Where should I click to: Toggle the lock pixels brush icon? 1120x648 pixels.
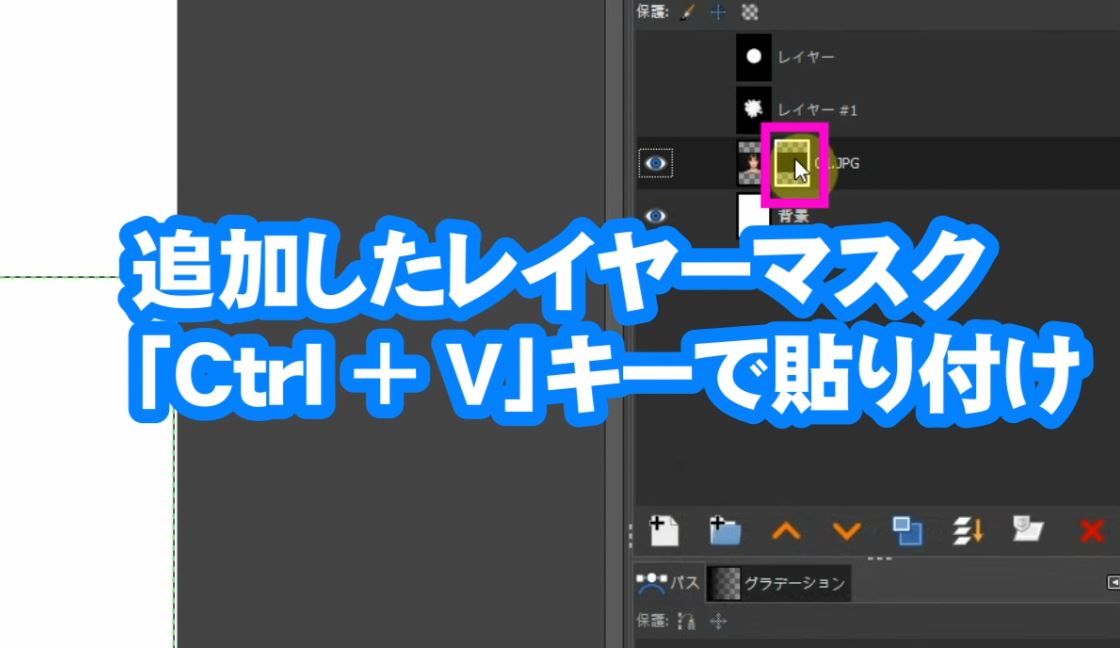[x=687, y=11]
